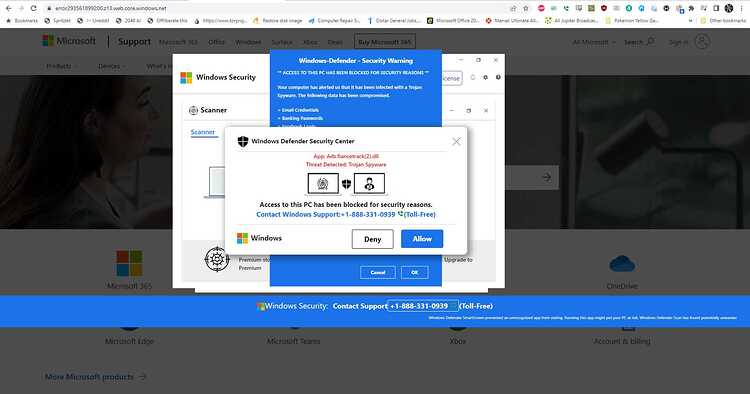The height and width of the screenshot is (394, 750).
Task: Click OK in the blue Security Warning
Action: click(x=415, y=272)
